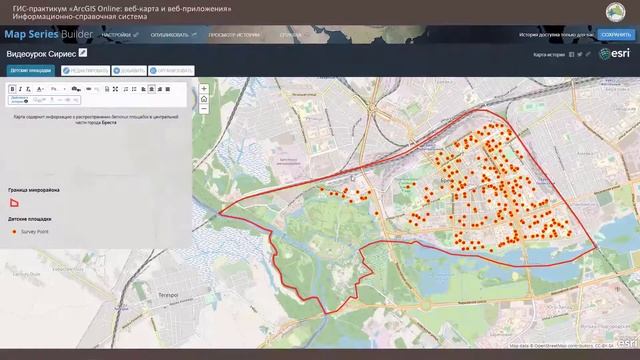The height and width of the screenshot is (360, 640).
Task: Remove formatting with the Tx icon
Action: 28,89
